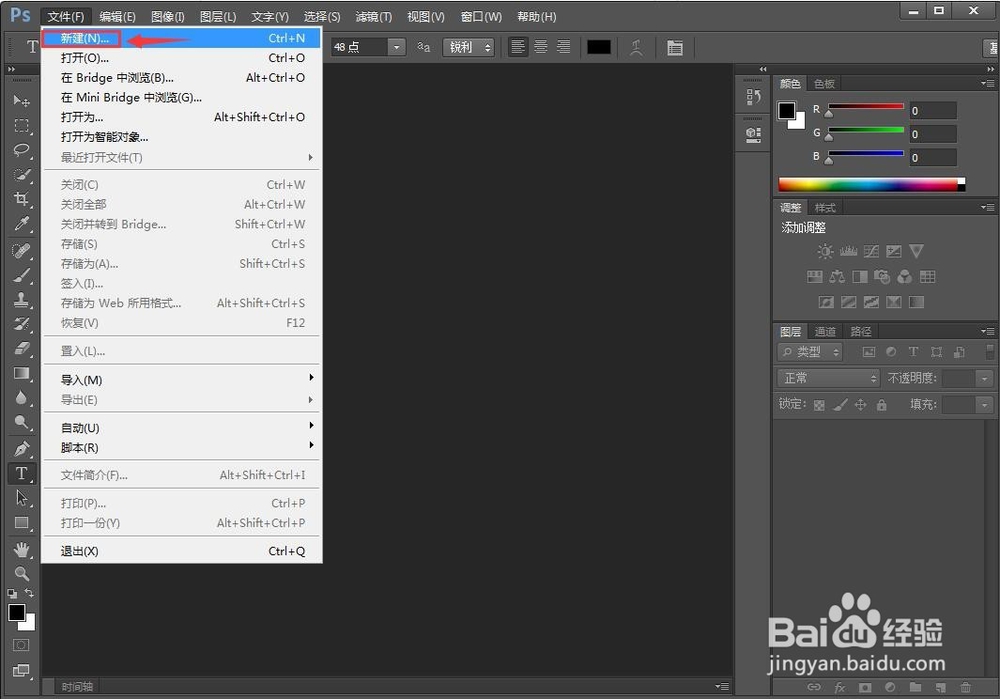Open the character and paragraph panel icon
The width and height of the screenshot is (1000, 699).
coord(675,47)
